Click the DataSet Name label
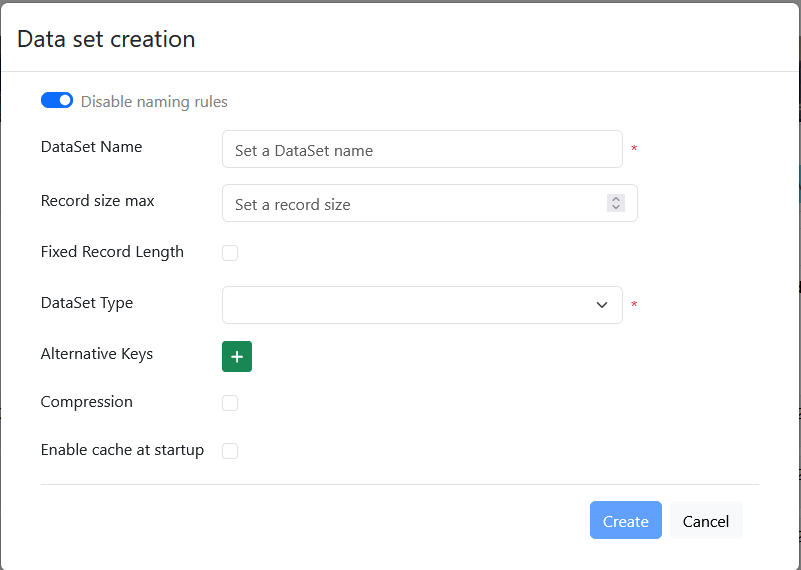 click(91, 147)
